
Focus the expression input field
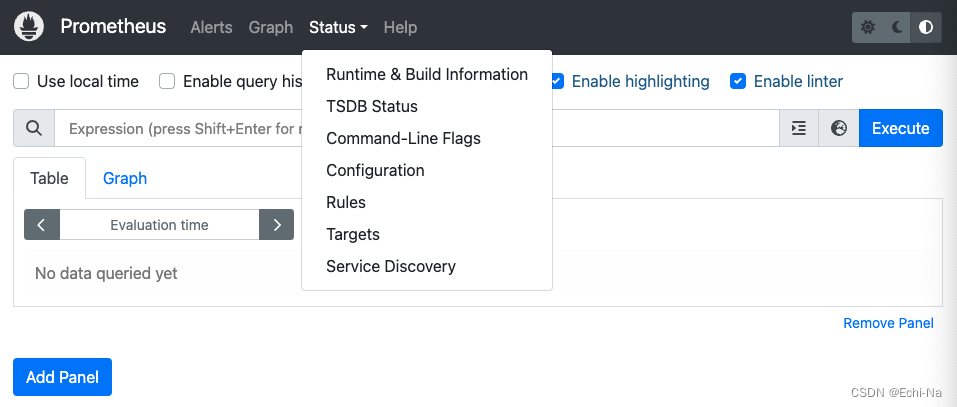[180, 129]
